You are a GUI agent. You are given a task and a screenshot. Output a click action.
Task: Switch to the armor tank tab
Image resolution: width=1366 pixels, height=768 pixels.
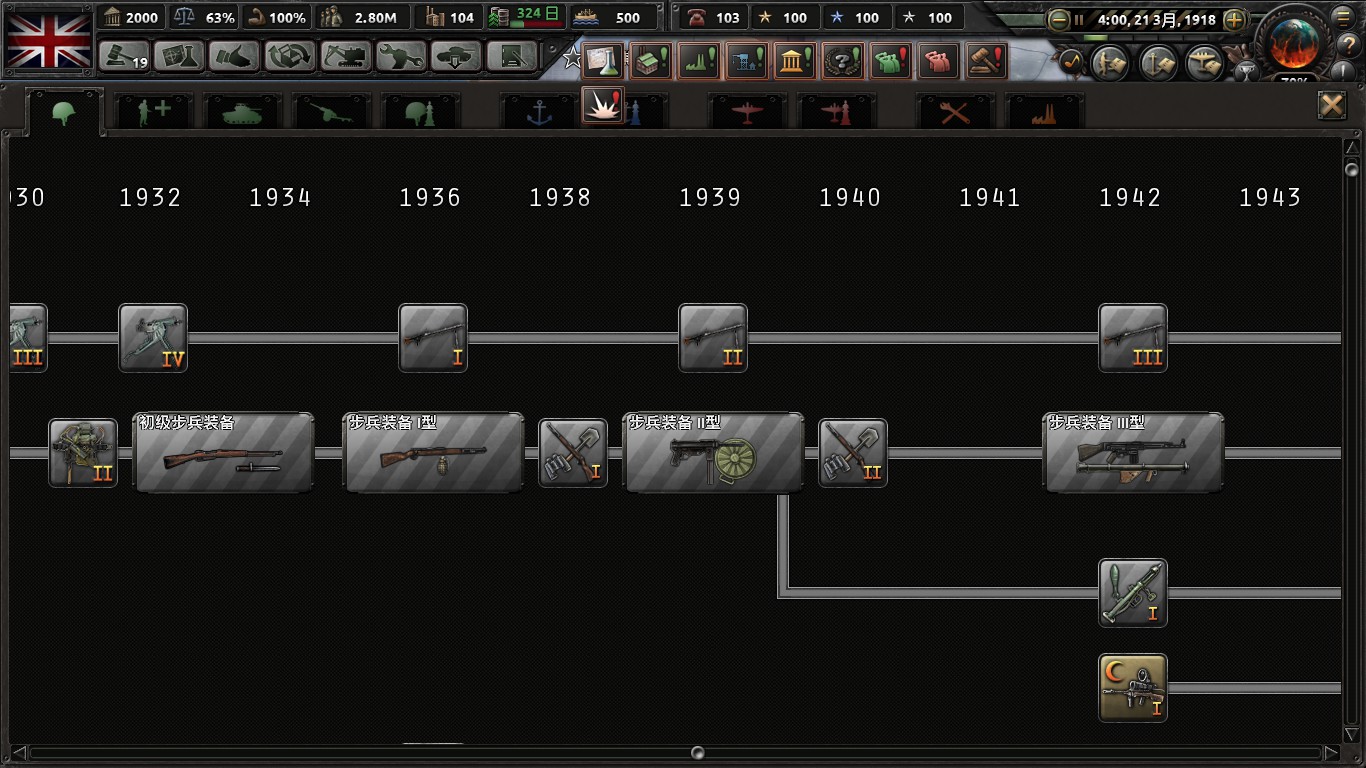[x=243, y=112]
